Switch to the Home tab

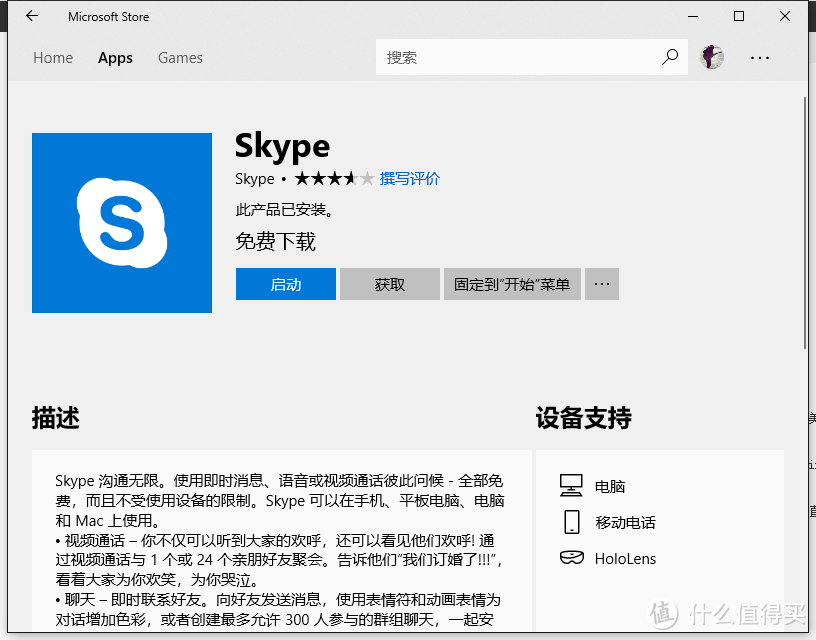(53, 58)
